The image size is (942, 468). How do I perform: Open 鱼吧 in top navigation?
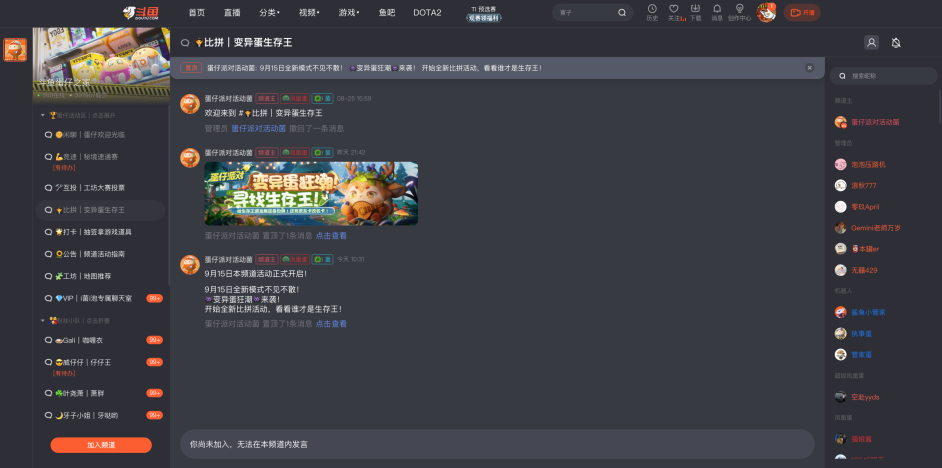[387, 13]
